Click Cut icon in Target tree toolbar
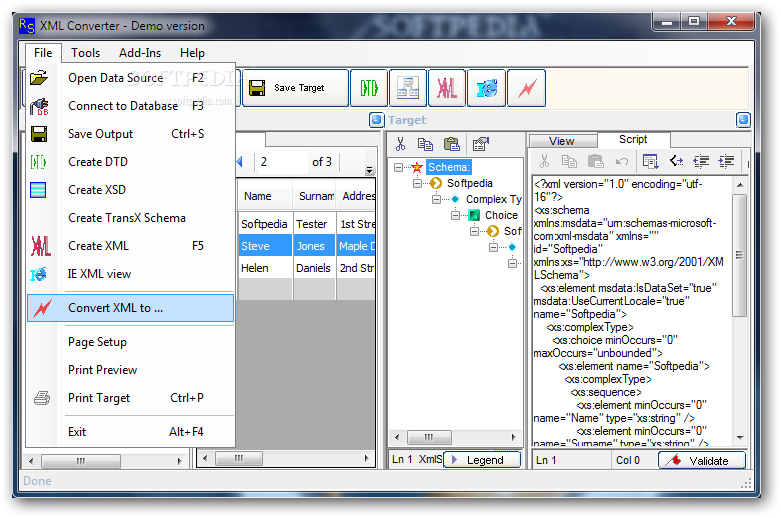 [x=400, y=144]
